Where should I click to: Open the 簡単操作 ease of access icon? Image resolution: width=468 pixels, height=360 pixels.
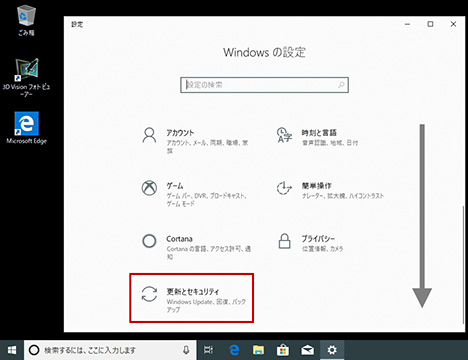click(x=284, y=188)
